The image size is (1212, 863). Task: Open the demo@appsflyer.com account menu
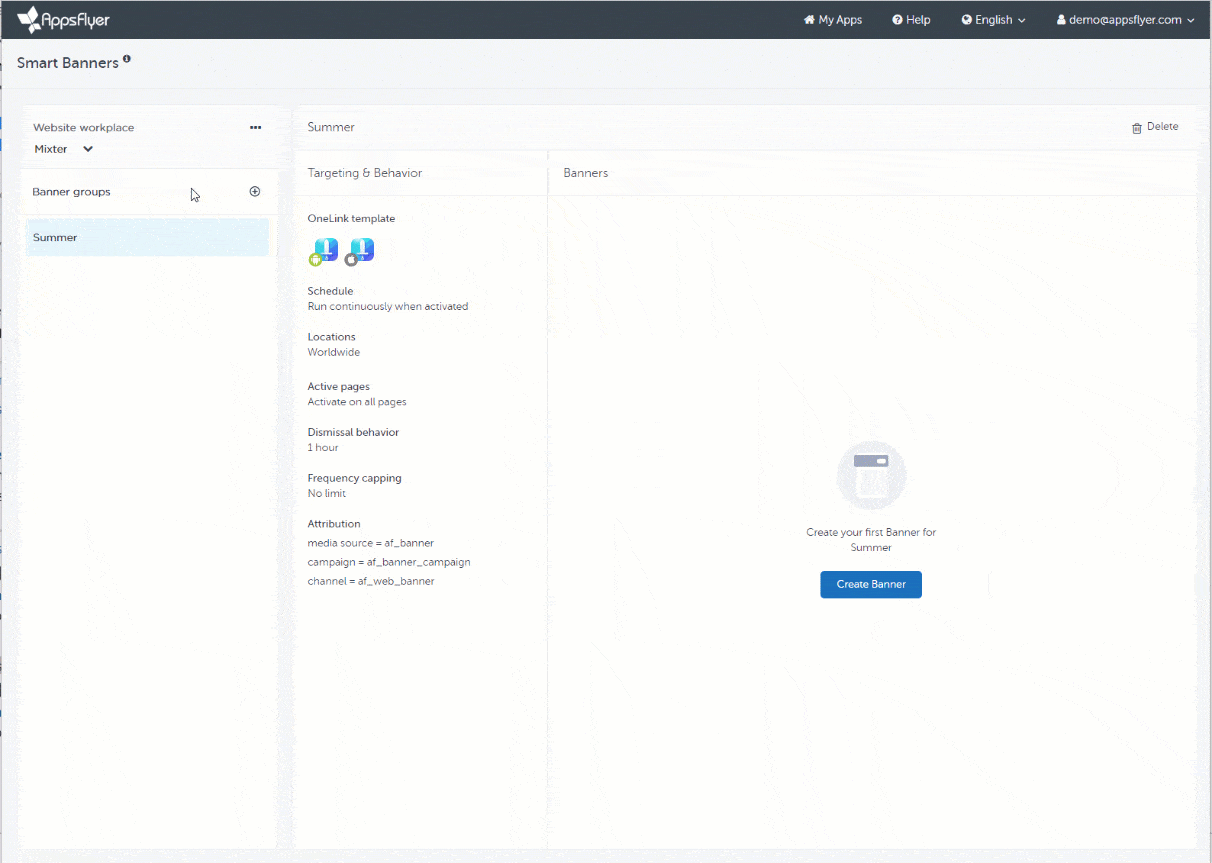(x=1125, y=20)
